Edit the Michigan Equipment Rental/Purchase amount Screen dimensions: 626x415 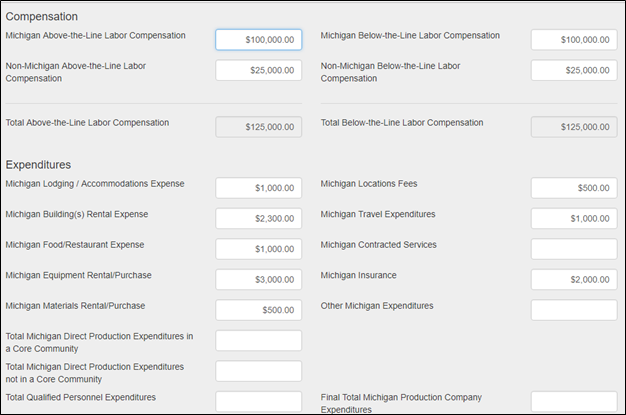pyautogui.click(x=258, y=279)
